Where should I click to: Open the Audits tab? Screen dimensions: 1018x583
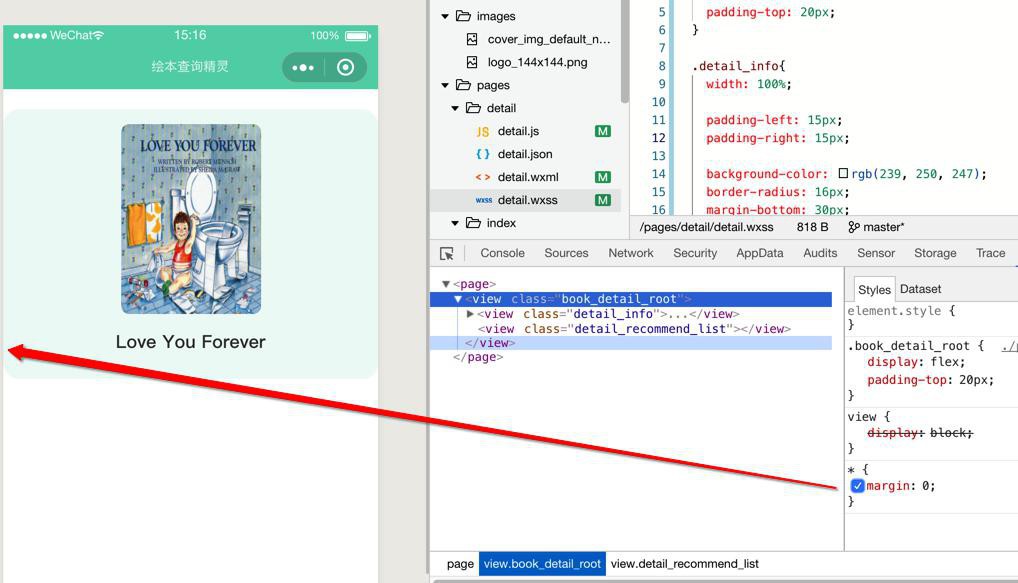tap(820, 253)
